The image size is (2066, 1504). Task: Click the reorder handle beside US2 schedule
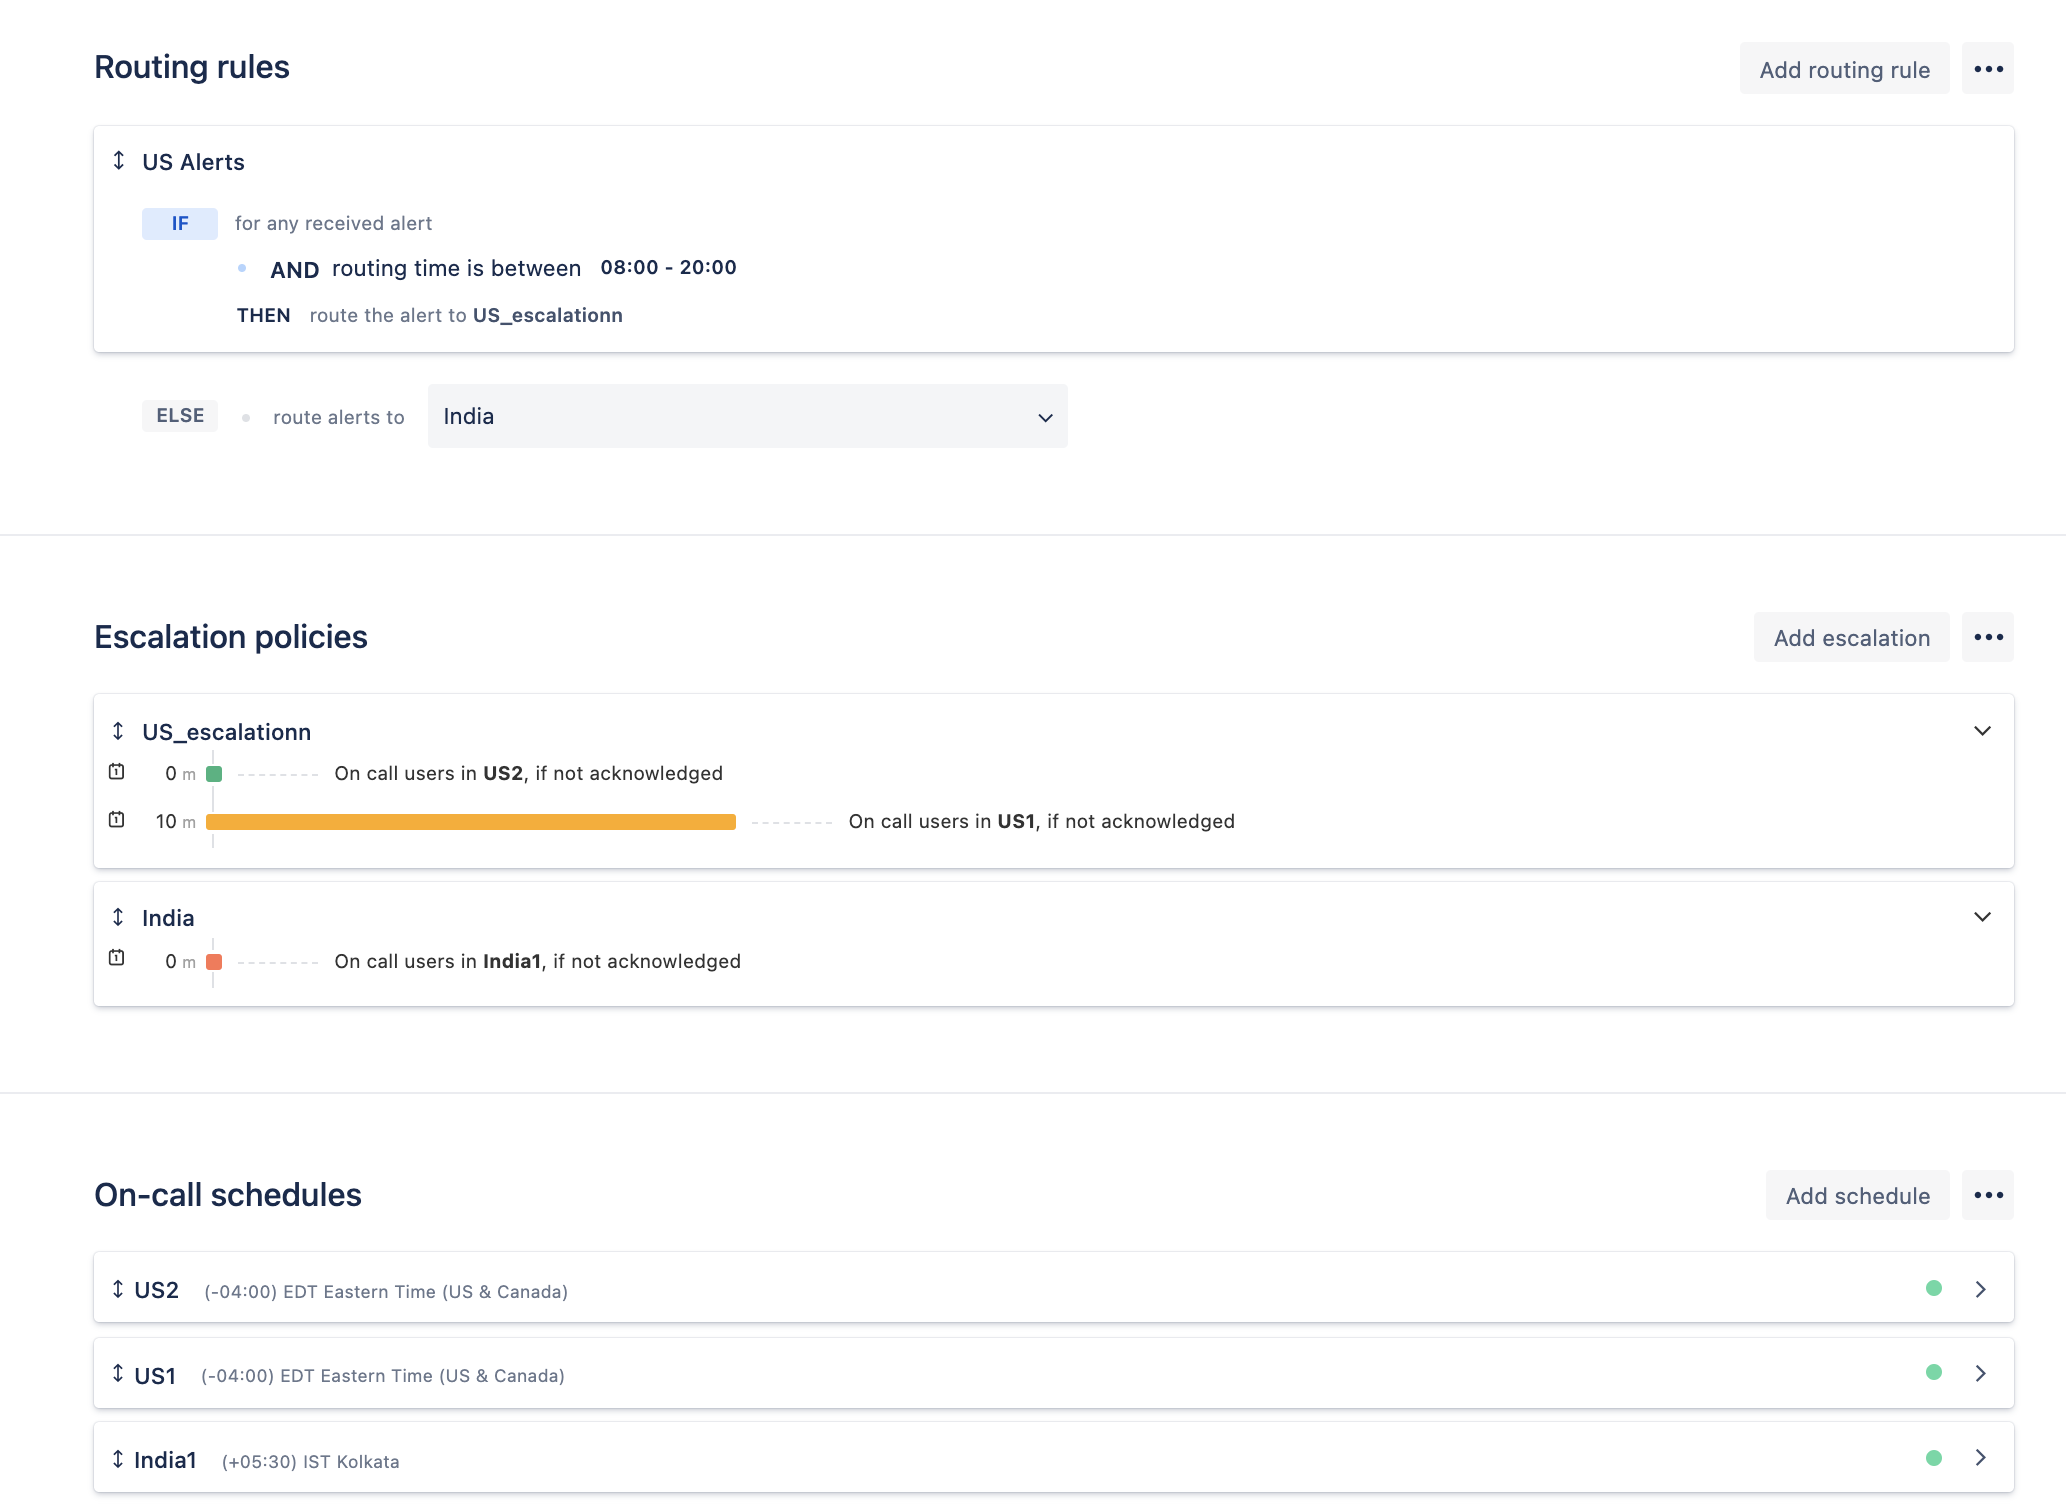point(118,1289)
